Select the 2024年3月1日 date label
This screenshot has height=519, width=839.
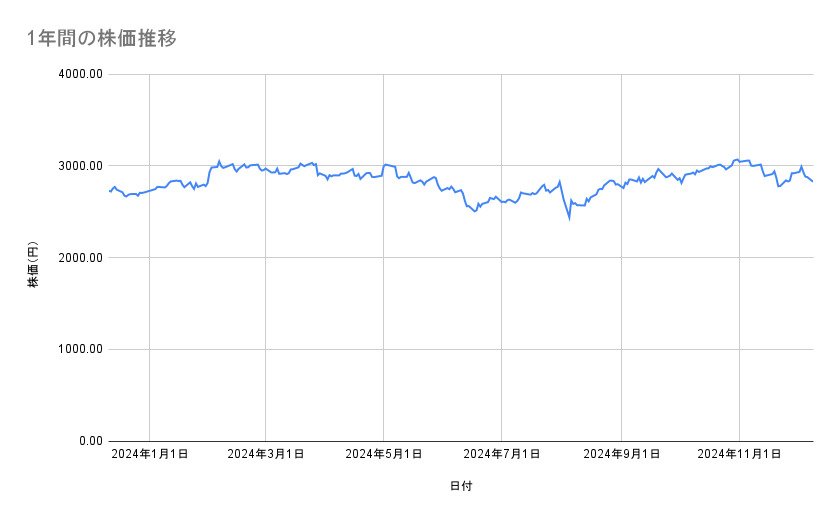[x=266, y=454]
